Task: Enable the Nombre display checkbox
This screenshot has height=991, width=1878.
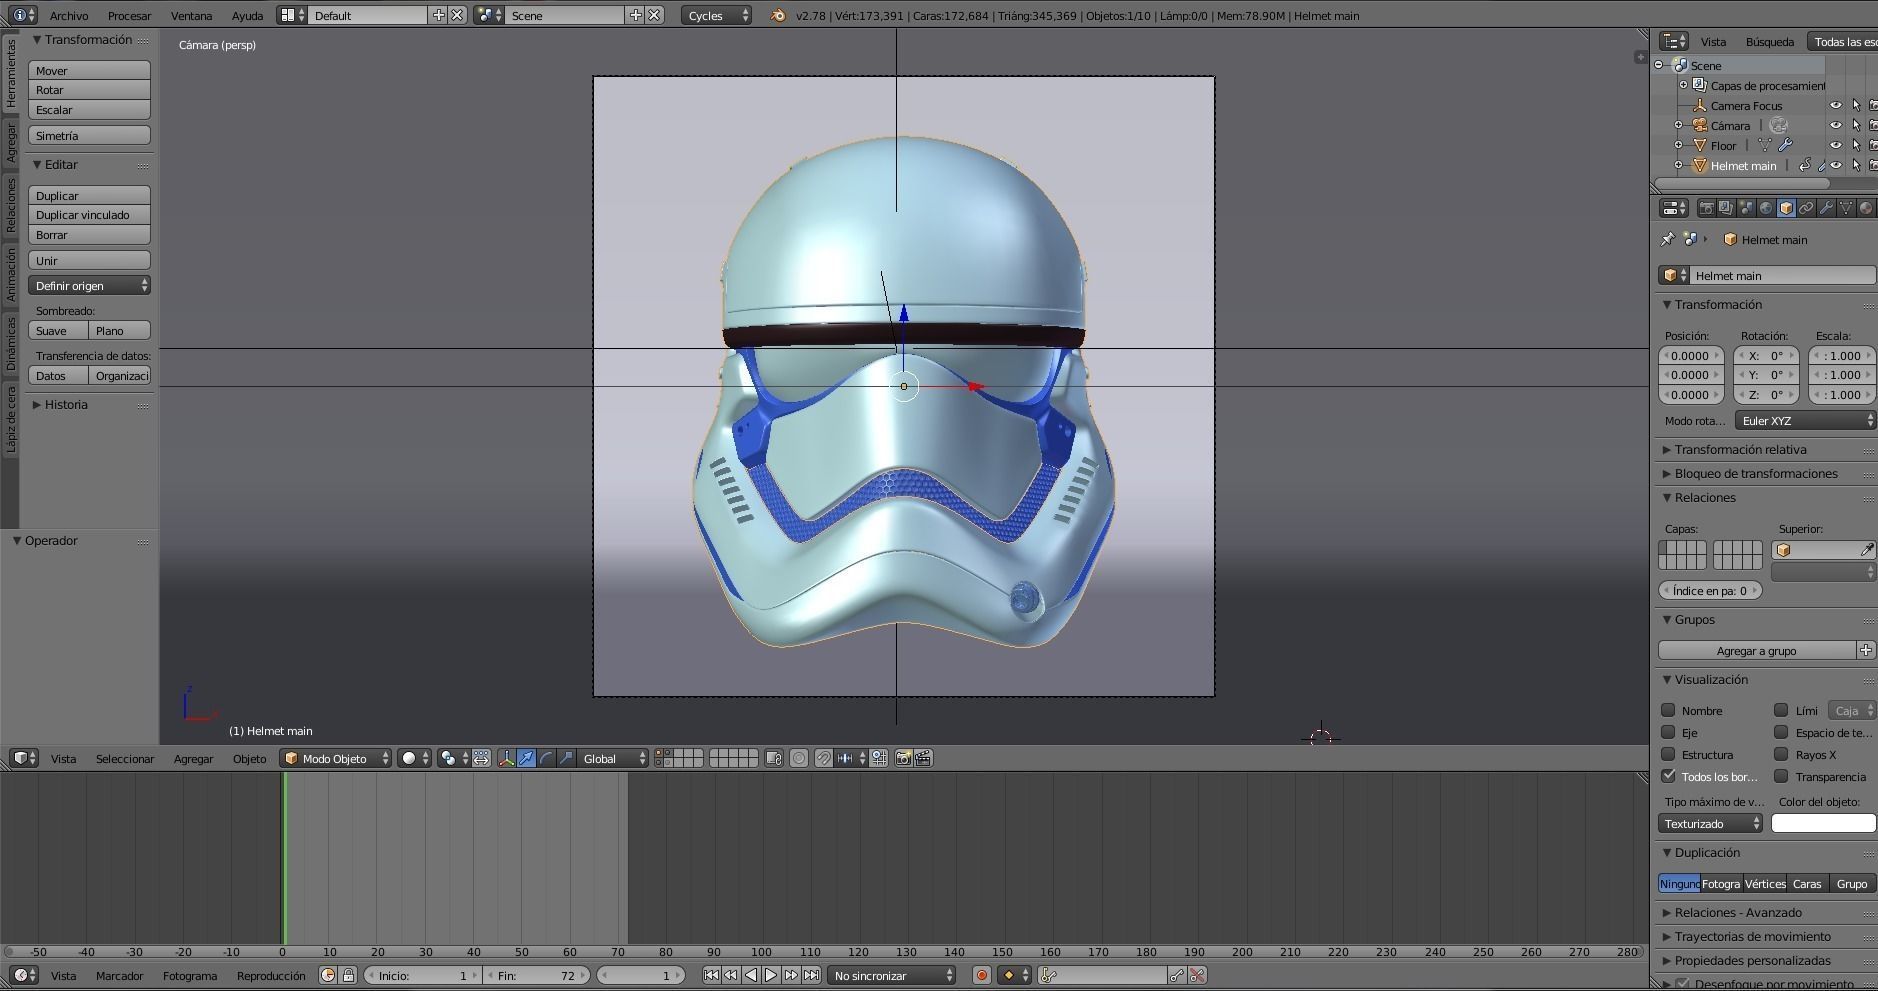Action: (1668, 710)
